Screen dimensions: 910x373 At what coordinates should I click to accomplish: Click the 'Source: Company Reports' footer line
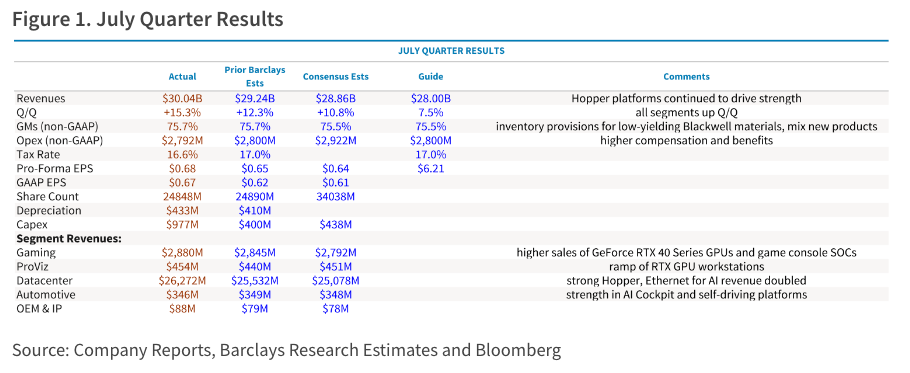tap(286, 350)
